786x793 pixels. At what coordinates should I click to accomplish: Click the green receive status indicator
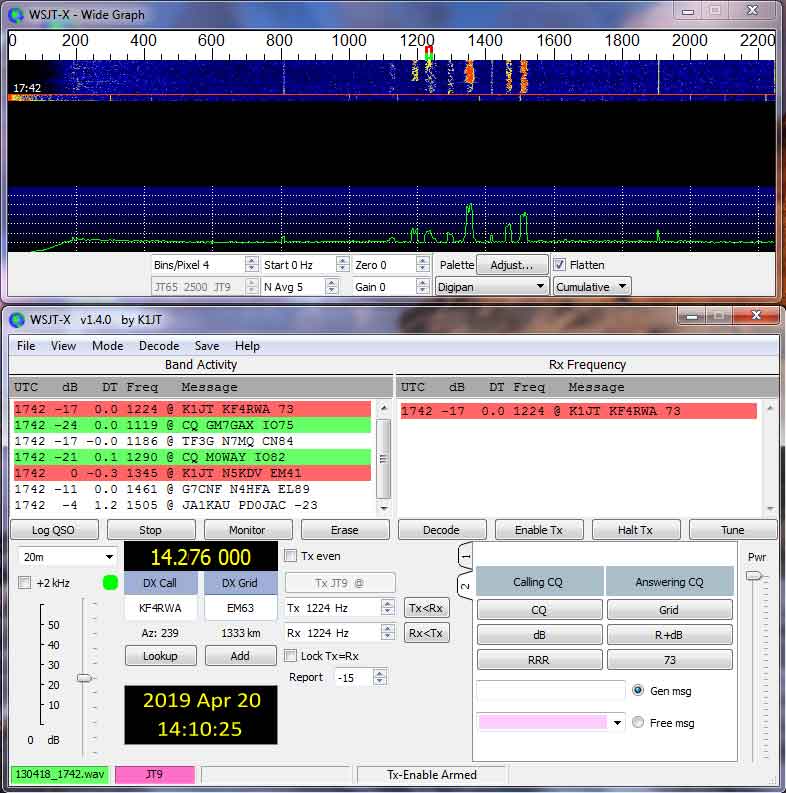pyautogui.click(x=110, y=583)
